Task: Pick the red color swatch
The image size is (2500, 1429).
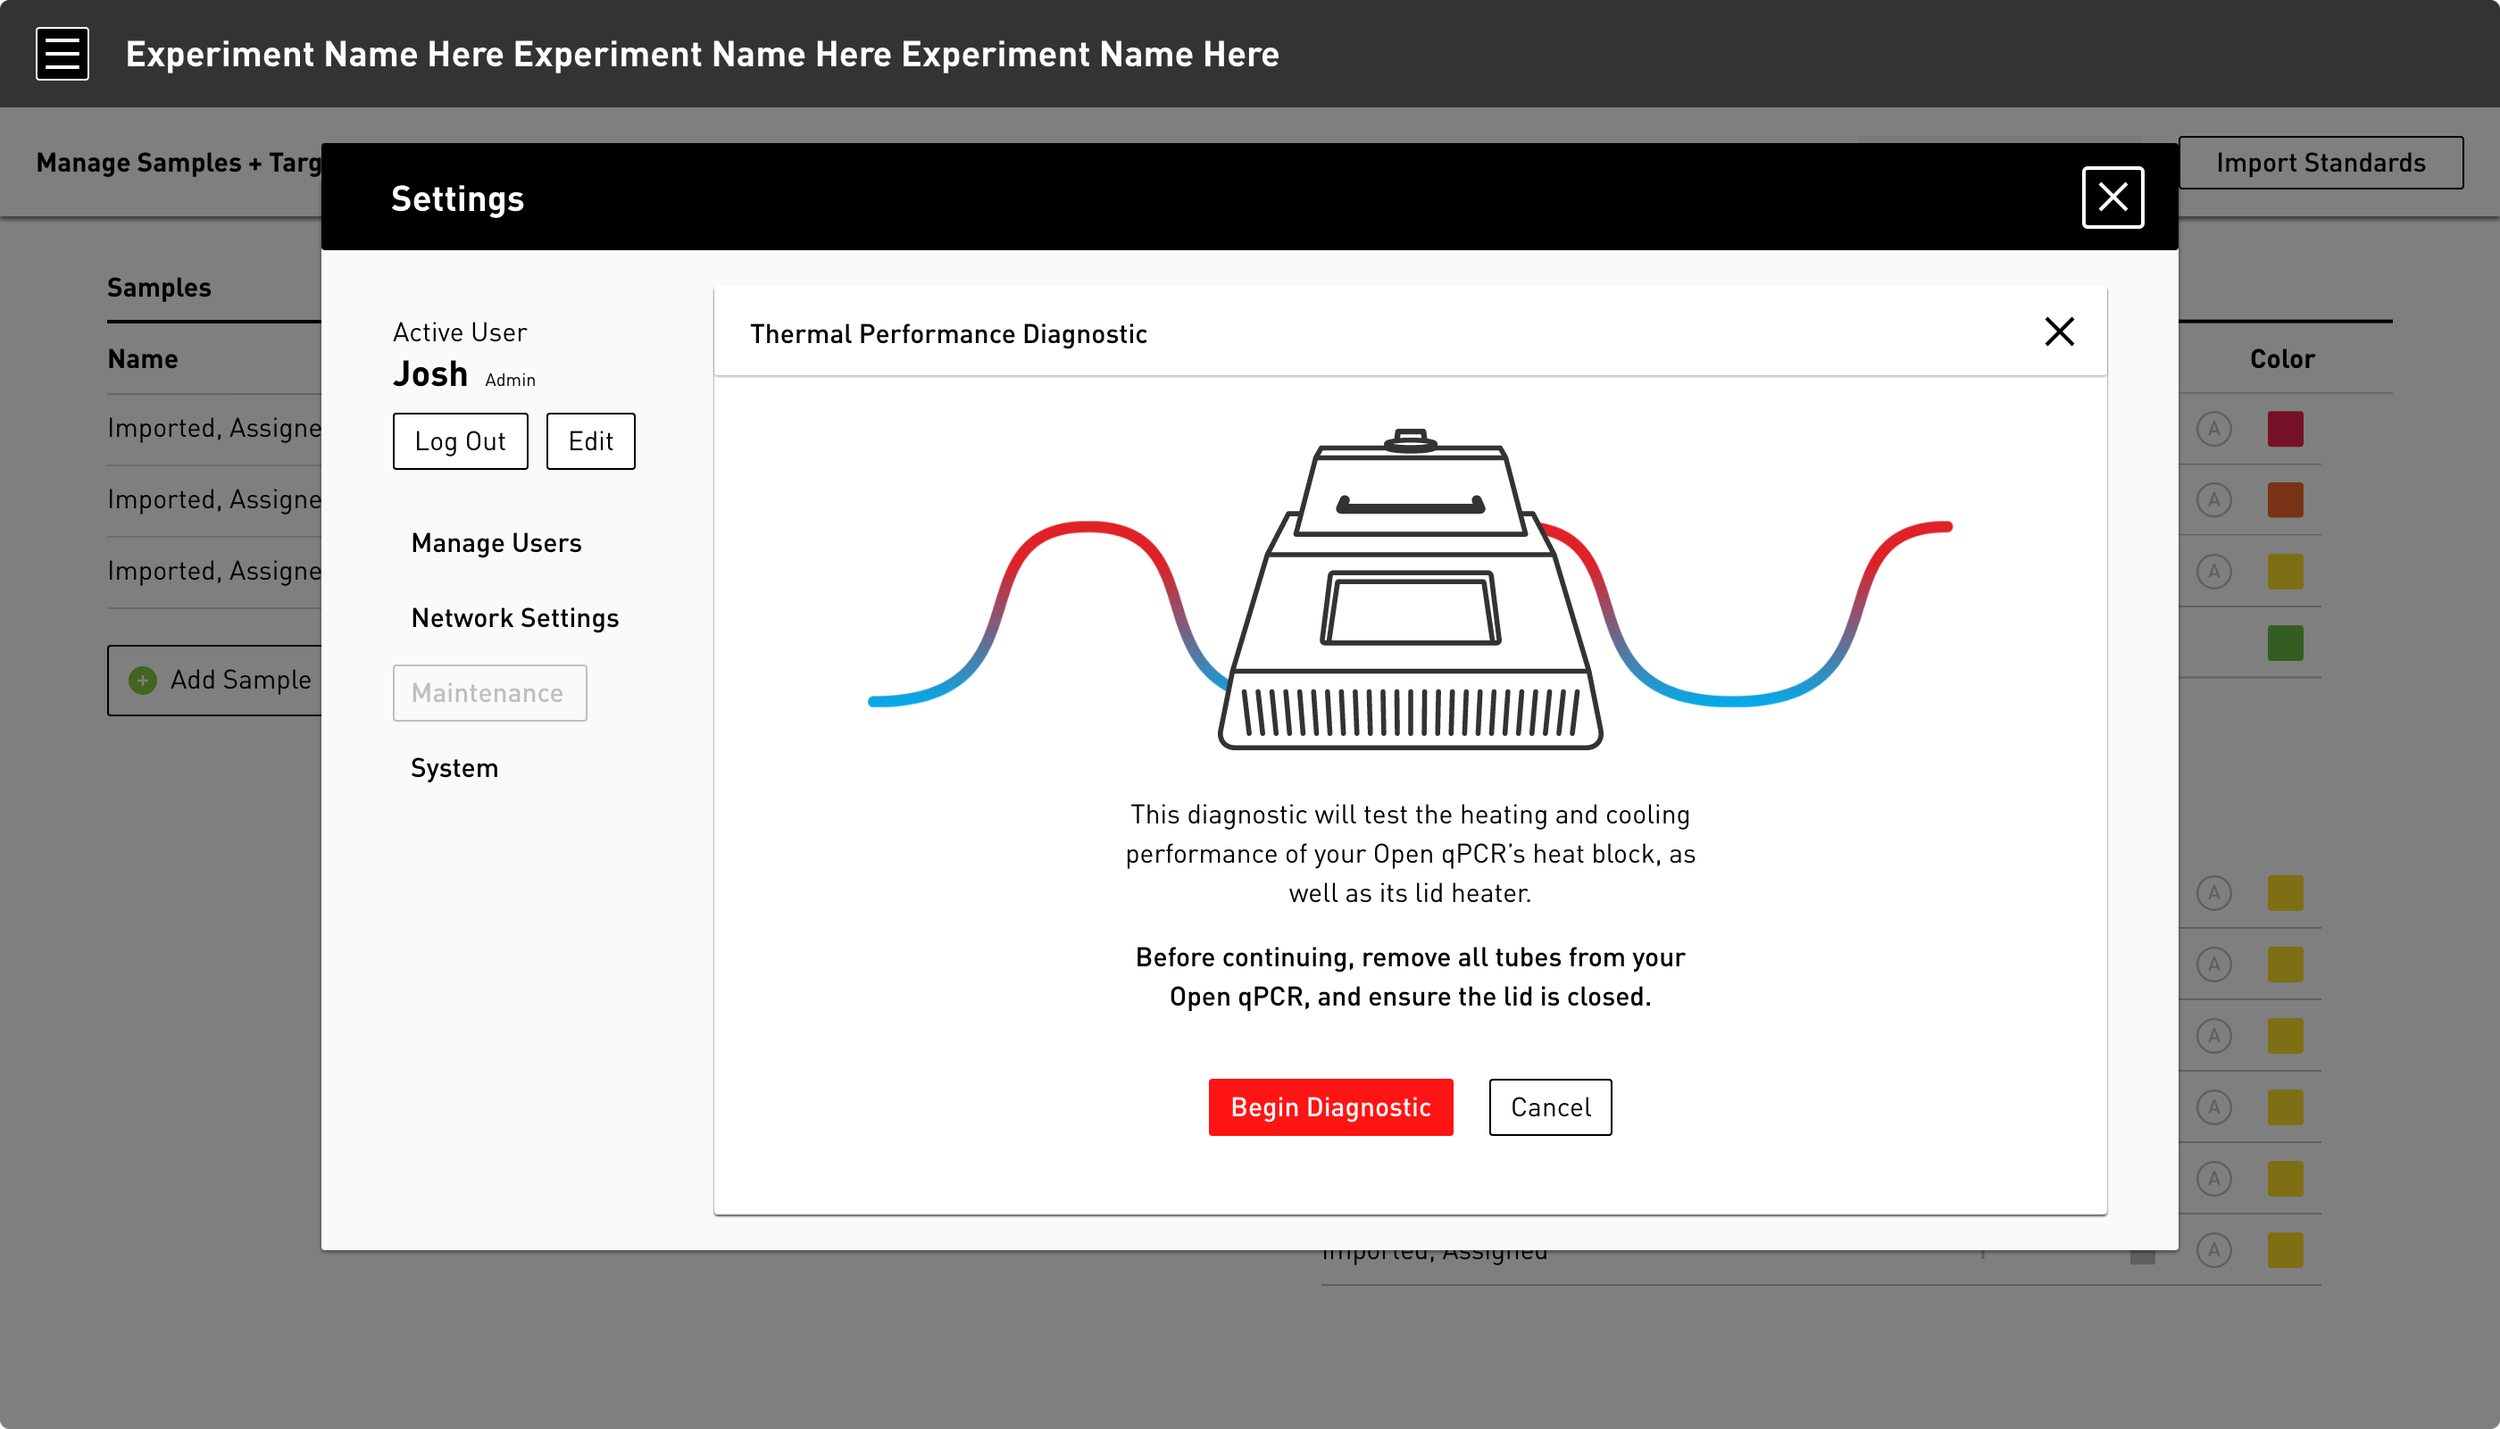Action: (x=2285, y=429)
